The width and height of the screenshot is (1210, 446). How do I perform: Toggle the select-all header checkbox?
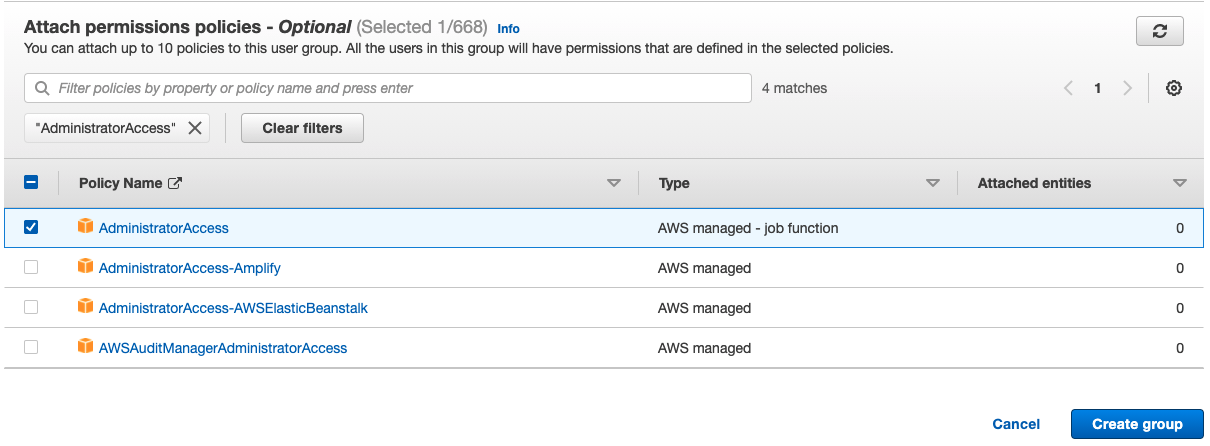(x=31, y=183)
